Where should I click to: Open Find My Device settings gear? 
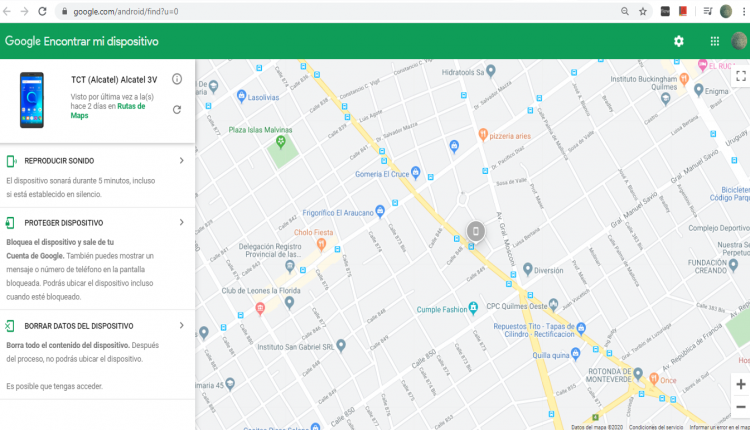679,41
